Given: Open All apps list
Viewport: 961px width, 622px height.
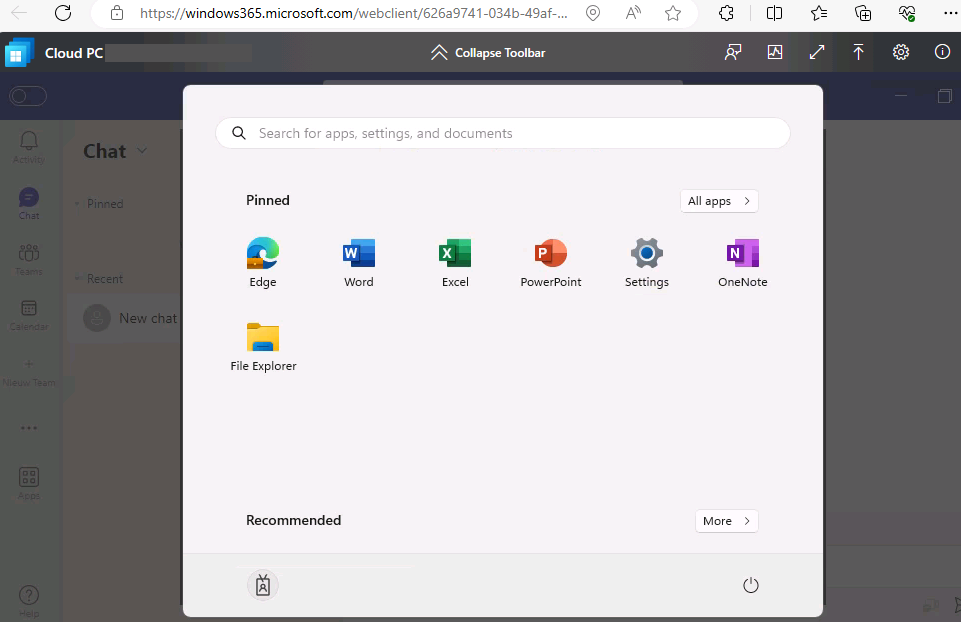Looking at the screenshot, I should tap(719, 201).
